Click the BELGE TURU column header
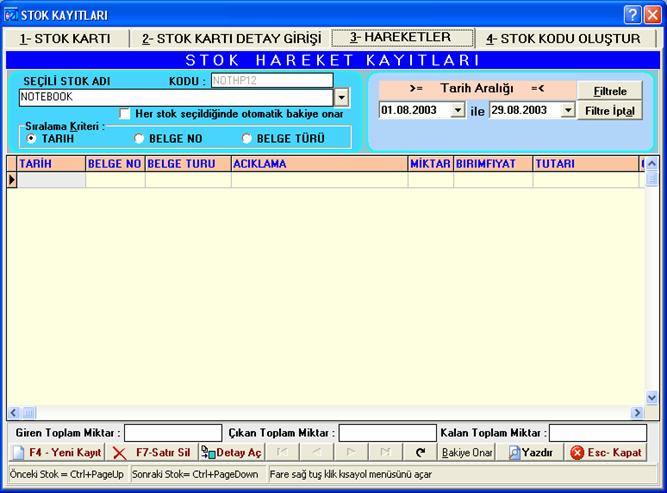The image size is (667, 493). 188,164
